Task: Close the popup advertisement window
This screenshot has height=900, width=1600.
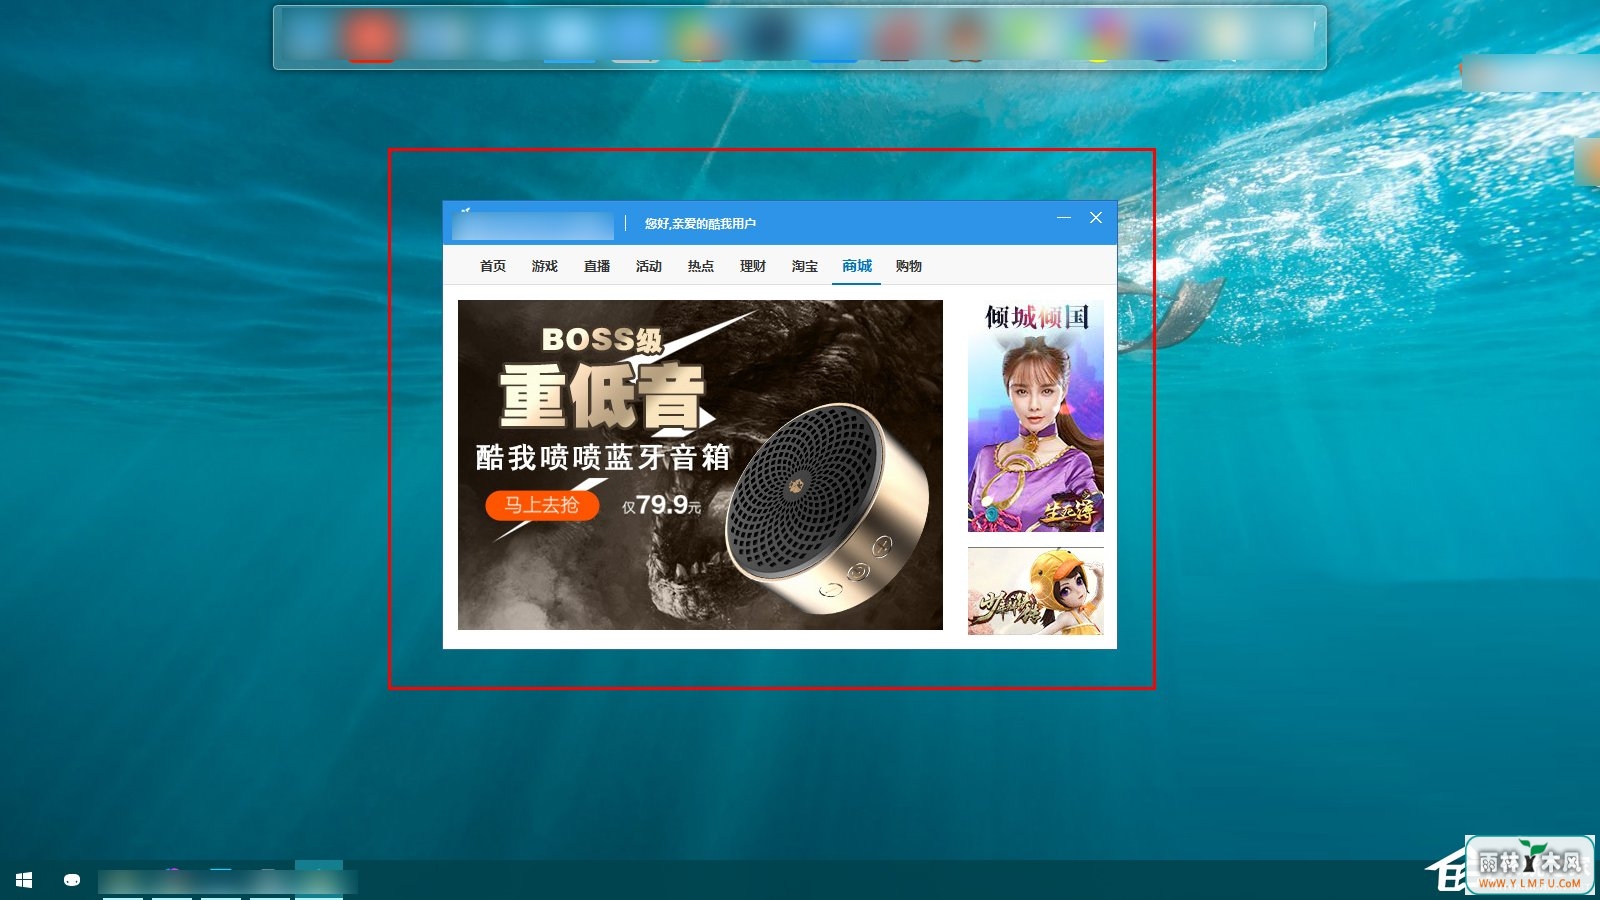Action: [1096, 218]
